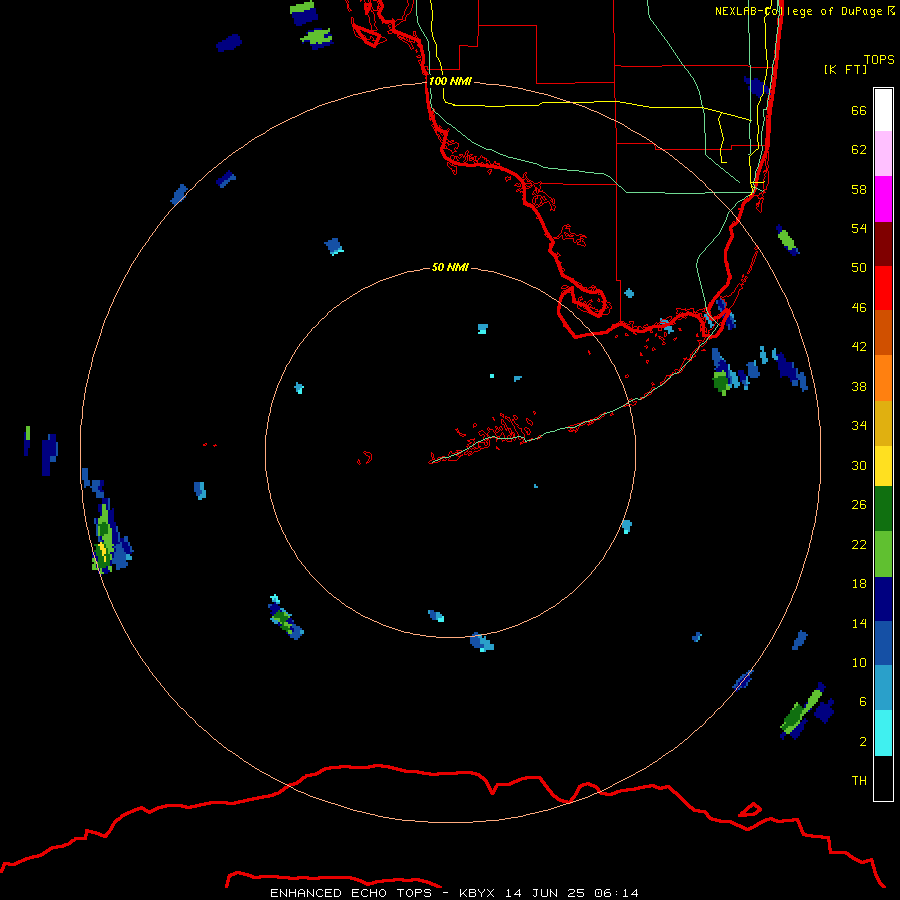Screen dimensions: 900x900
Task: Click the 54 legend value
Action: (859, 228)
